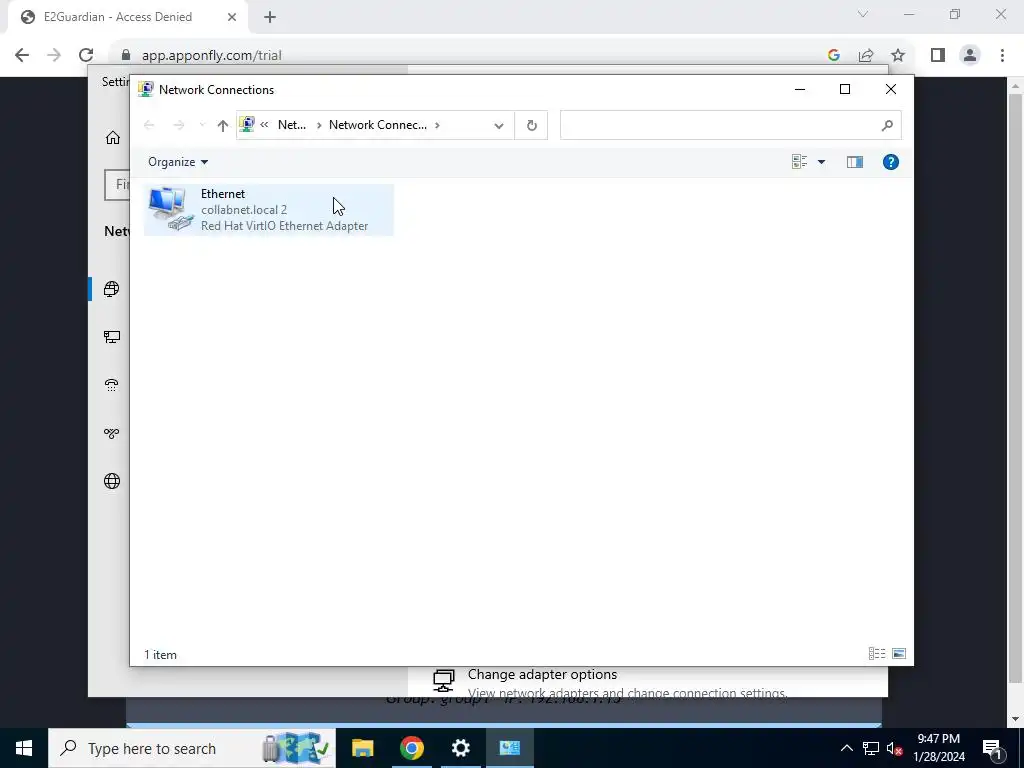Open Chrome three-dot menu
The height and width of the screenshot is (768, 1024).
(1002, 56)
